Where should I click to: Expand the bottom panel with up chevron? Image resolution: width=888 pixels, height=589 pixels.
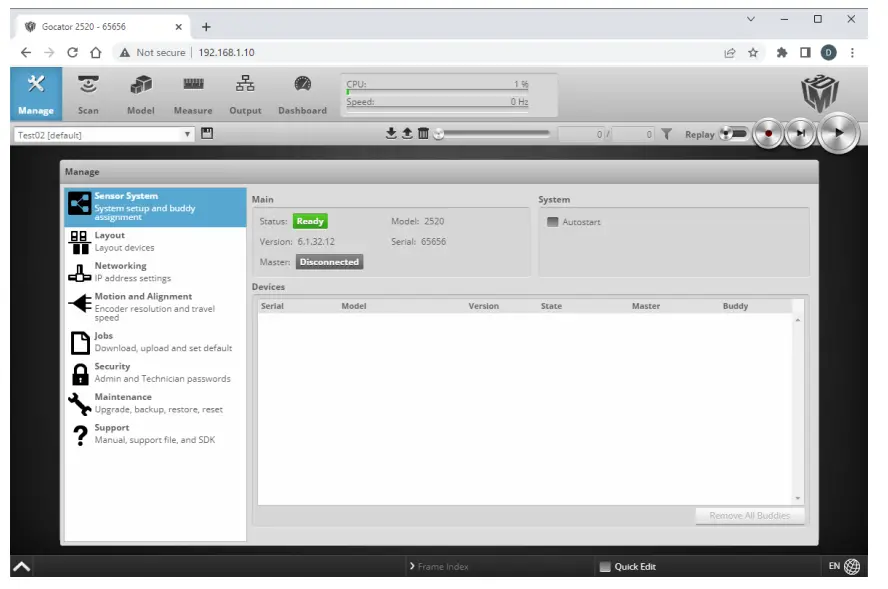coord(22,566)
